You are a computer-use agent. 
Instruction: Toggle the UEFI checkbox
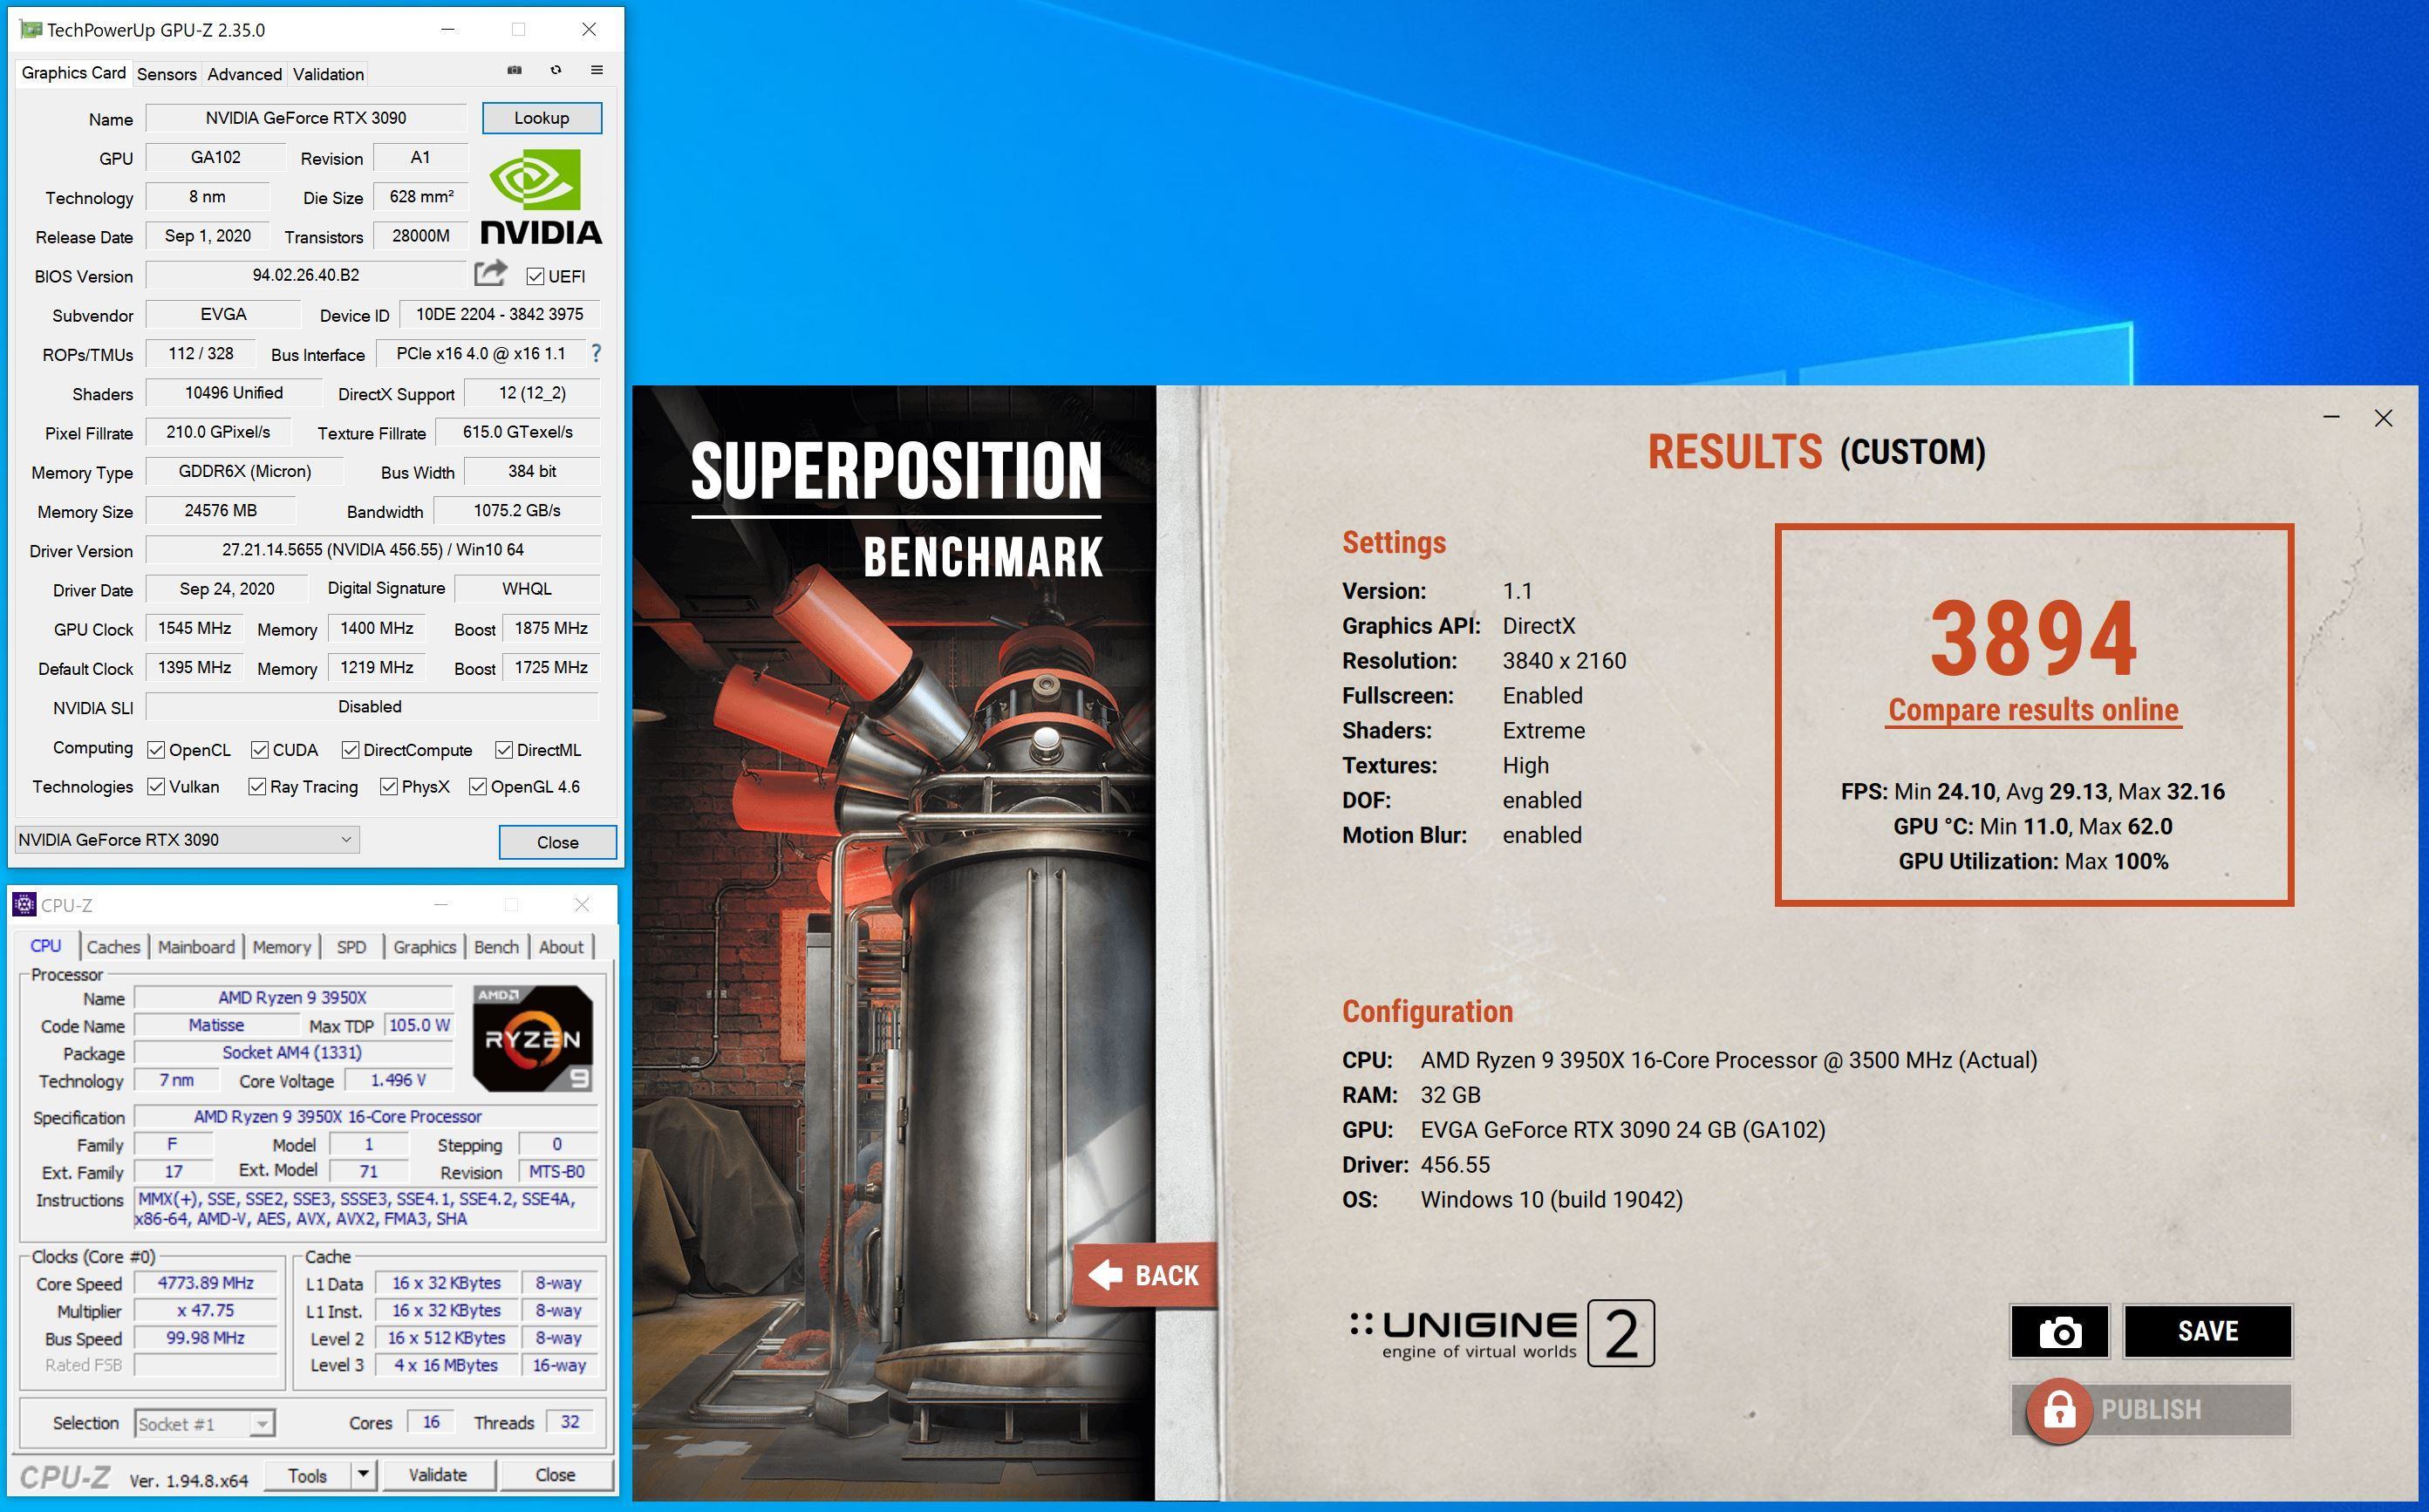(536, 276)
